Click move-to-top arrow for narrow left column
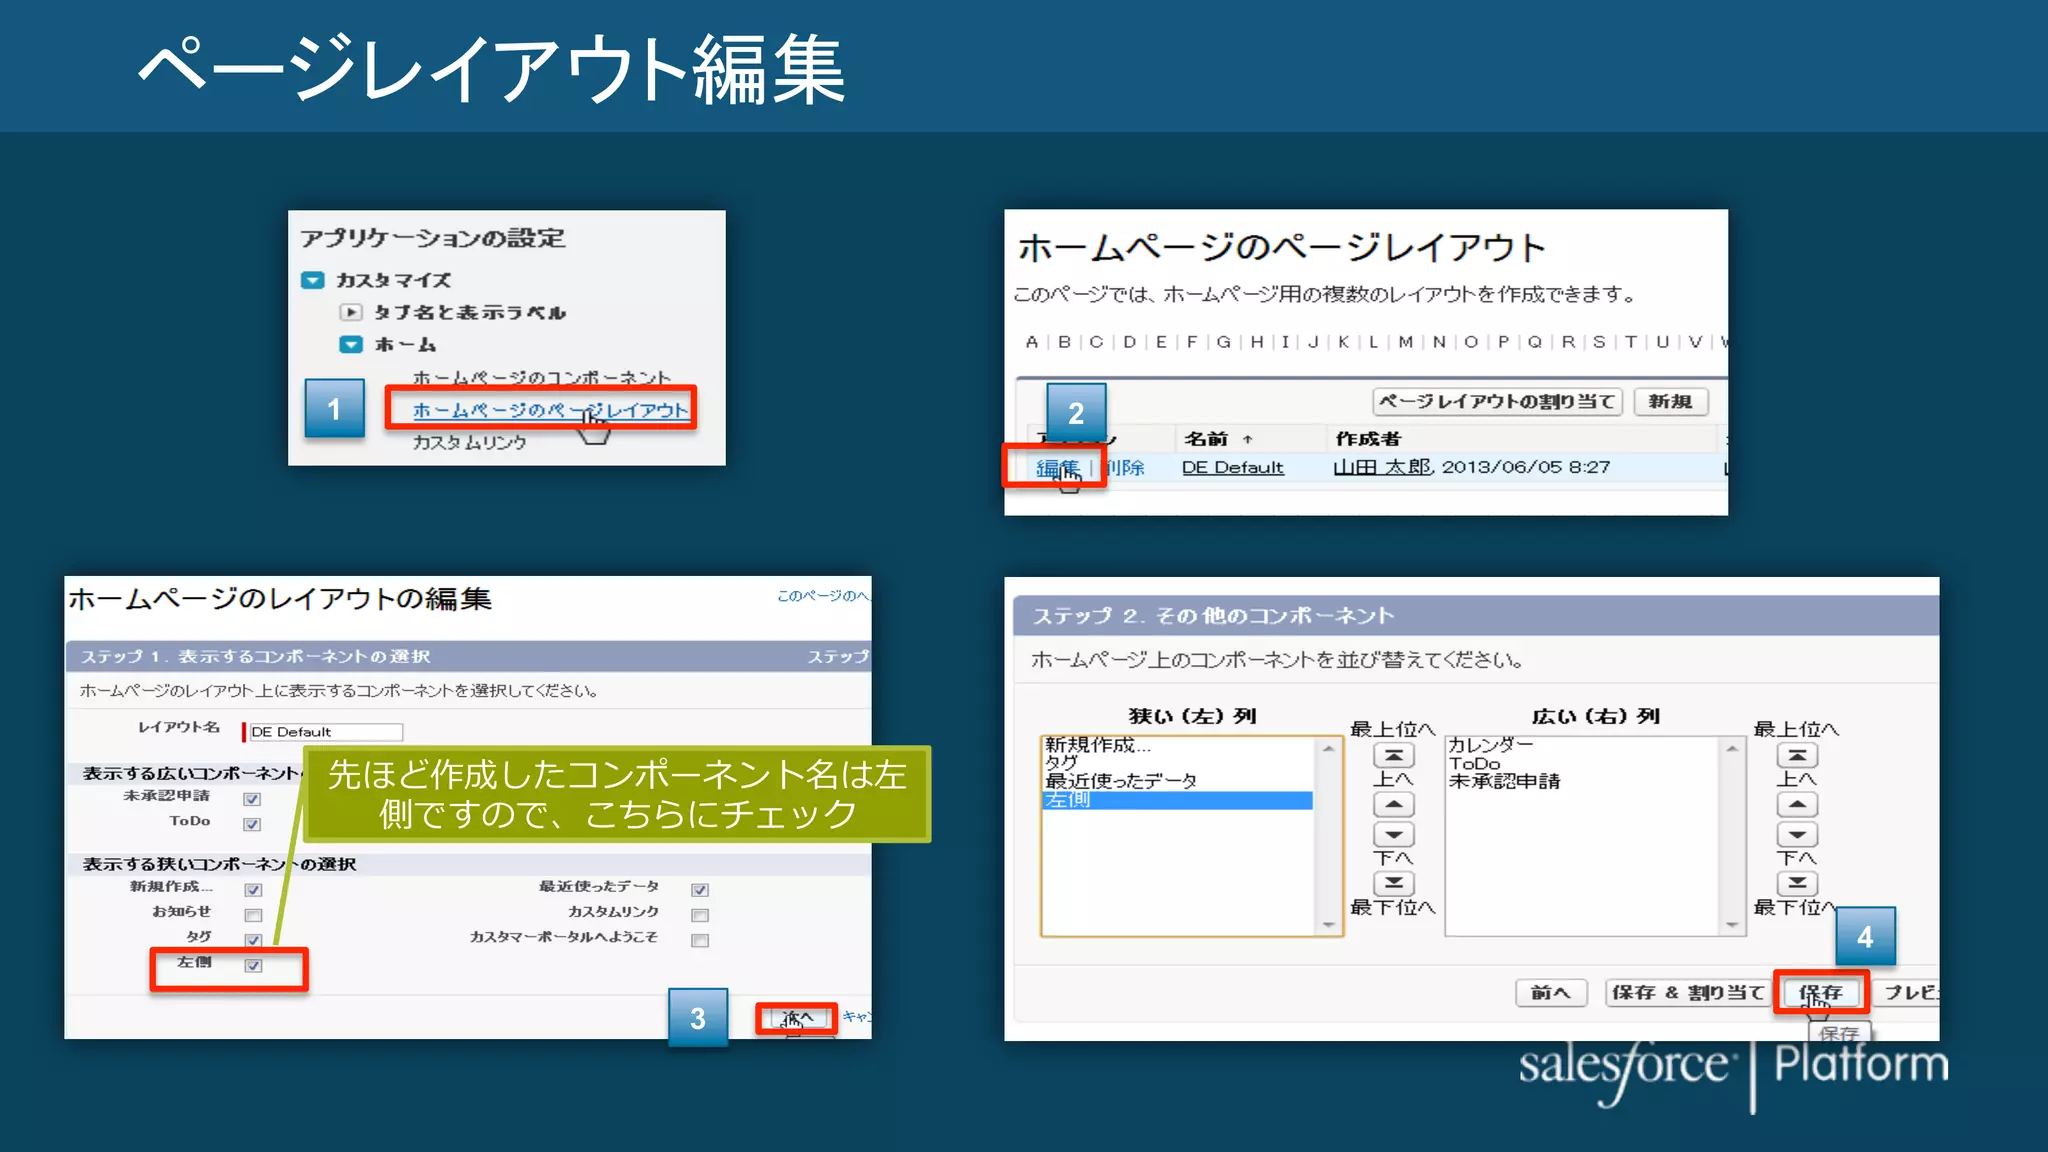2048x1152 pixels. pyautogui.click(x=1394, y=756)
